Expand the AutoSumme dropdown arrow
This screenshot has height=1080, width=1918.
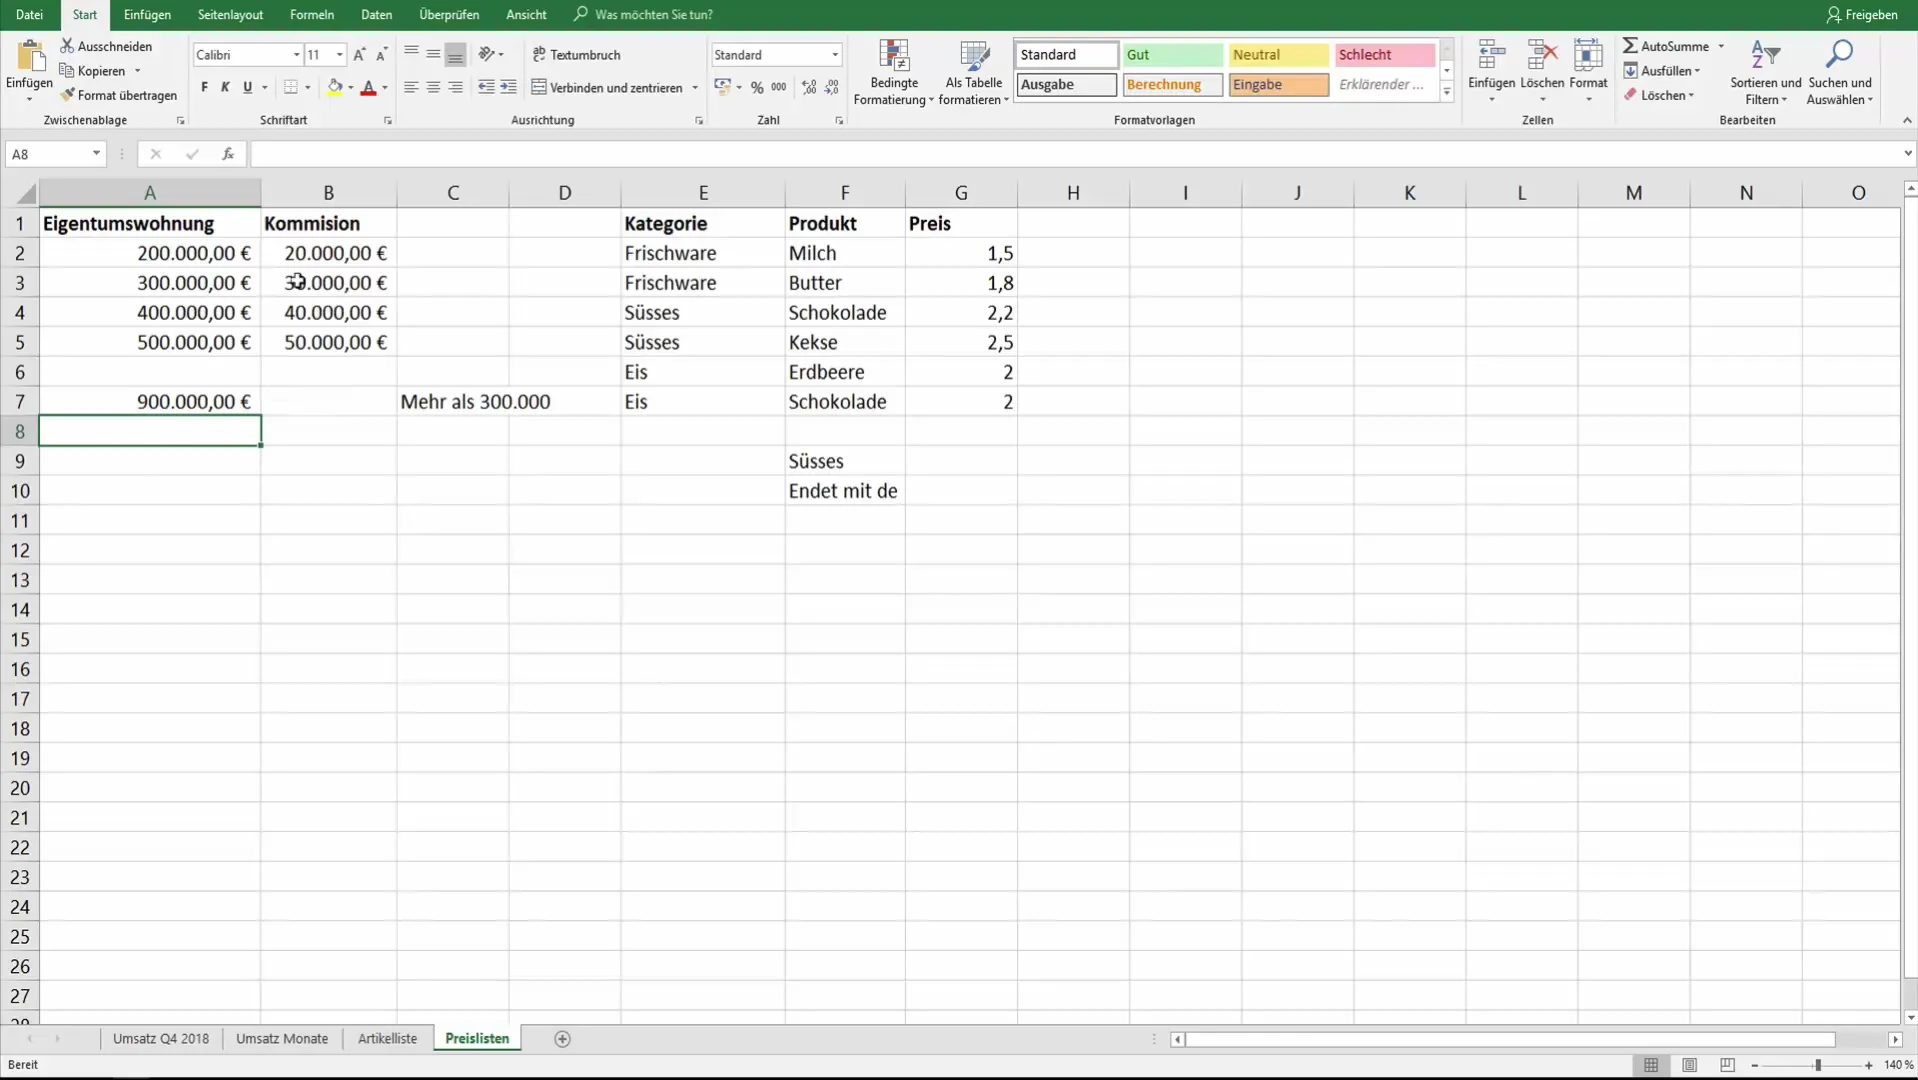(x=1721, y=46)
